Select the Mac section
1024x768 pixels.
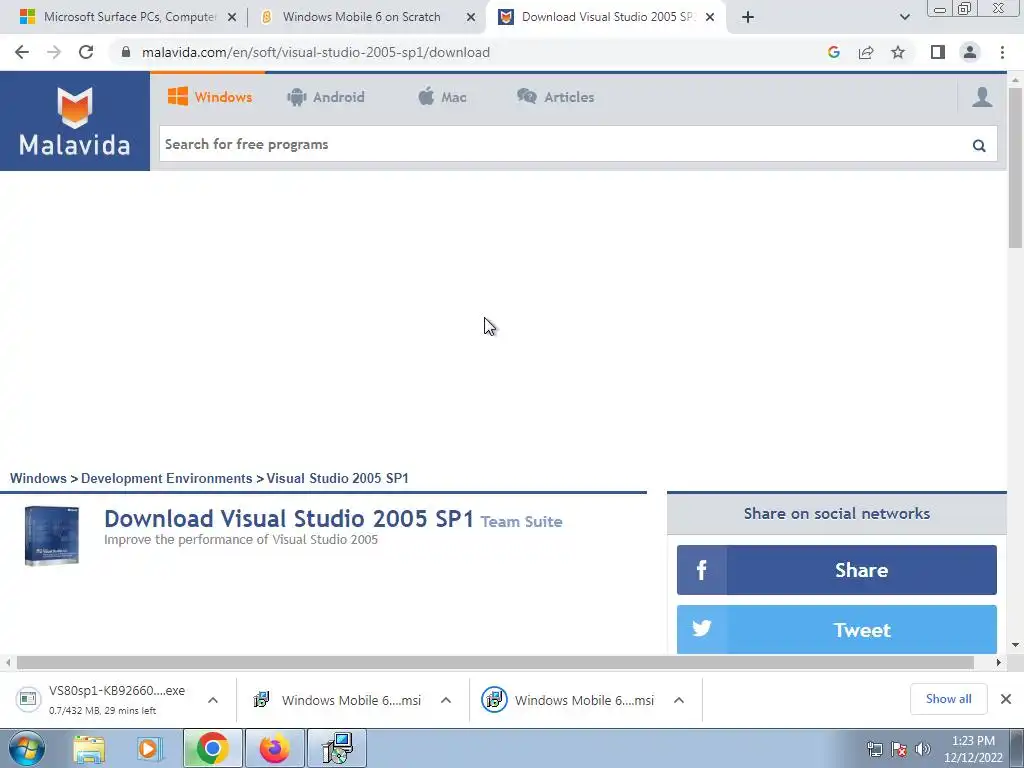pyautogui.click(x=442, y=97)
